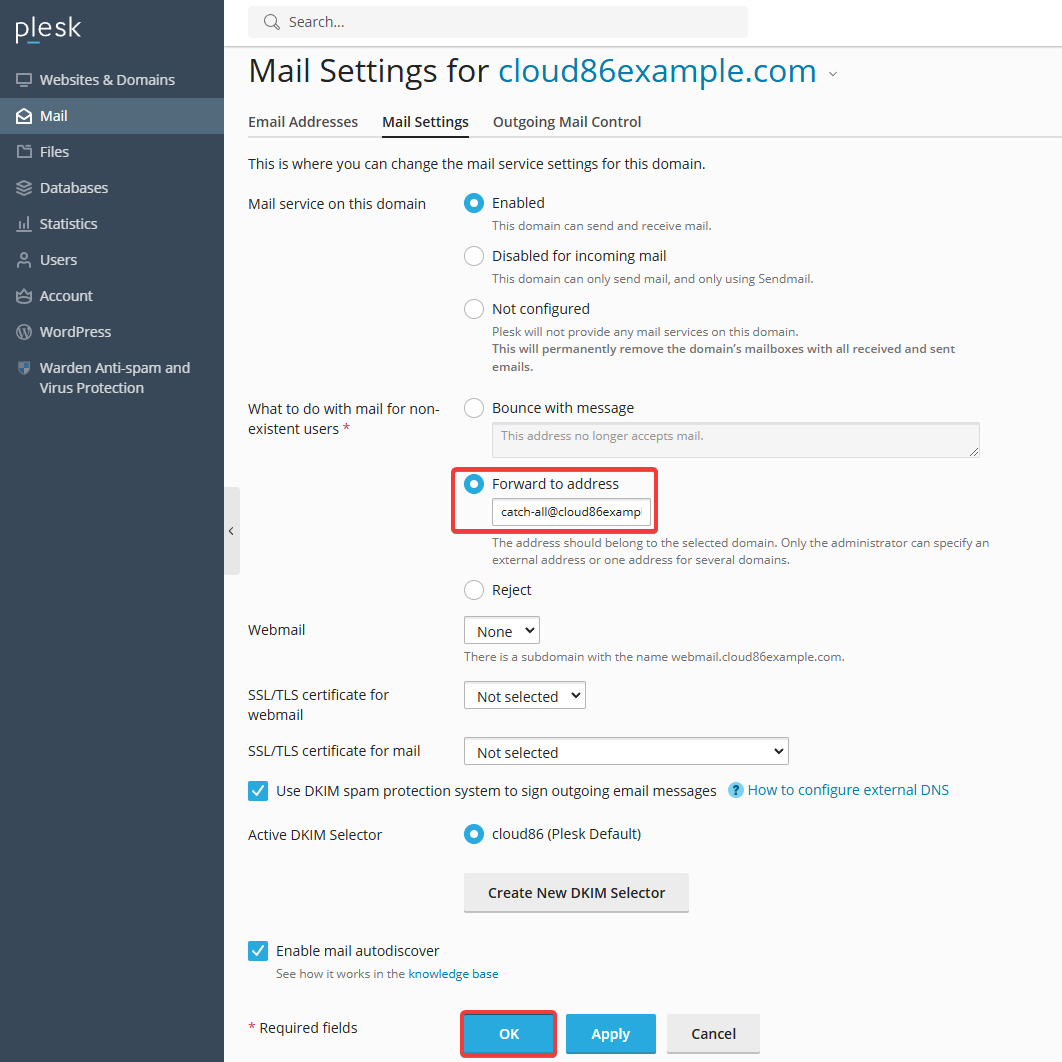This screenshot has height=1062, width=1062.
Task: Click the Plesk logo
Action: pyautogui.click(x=48, y=29)
